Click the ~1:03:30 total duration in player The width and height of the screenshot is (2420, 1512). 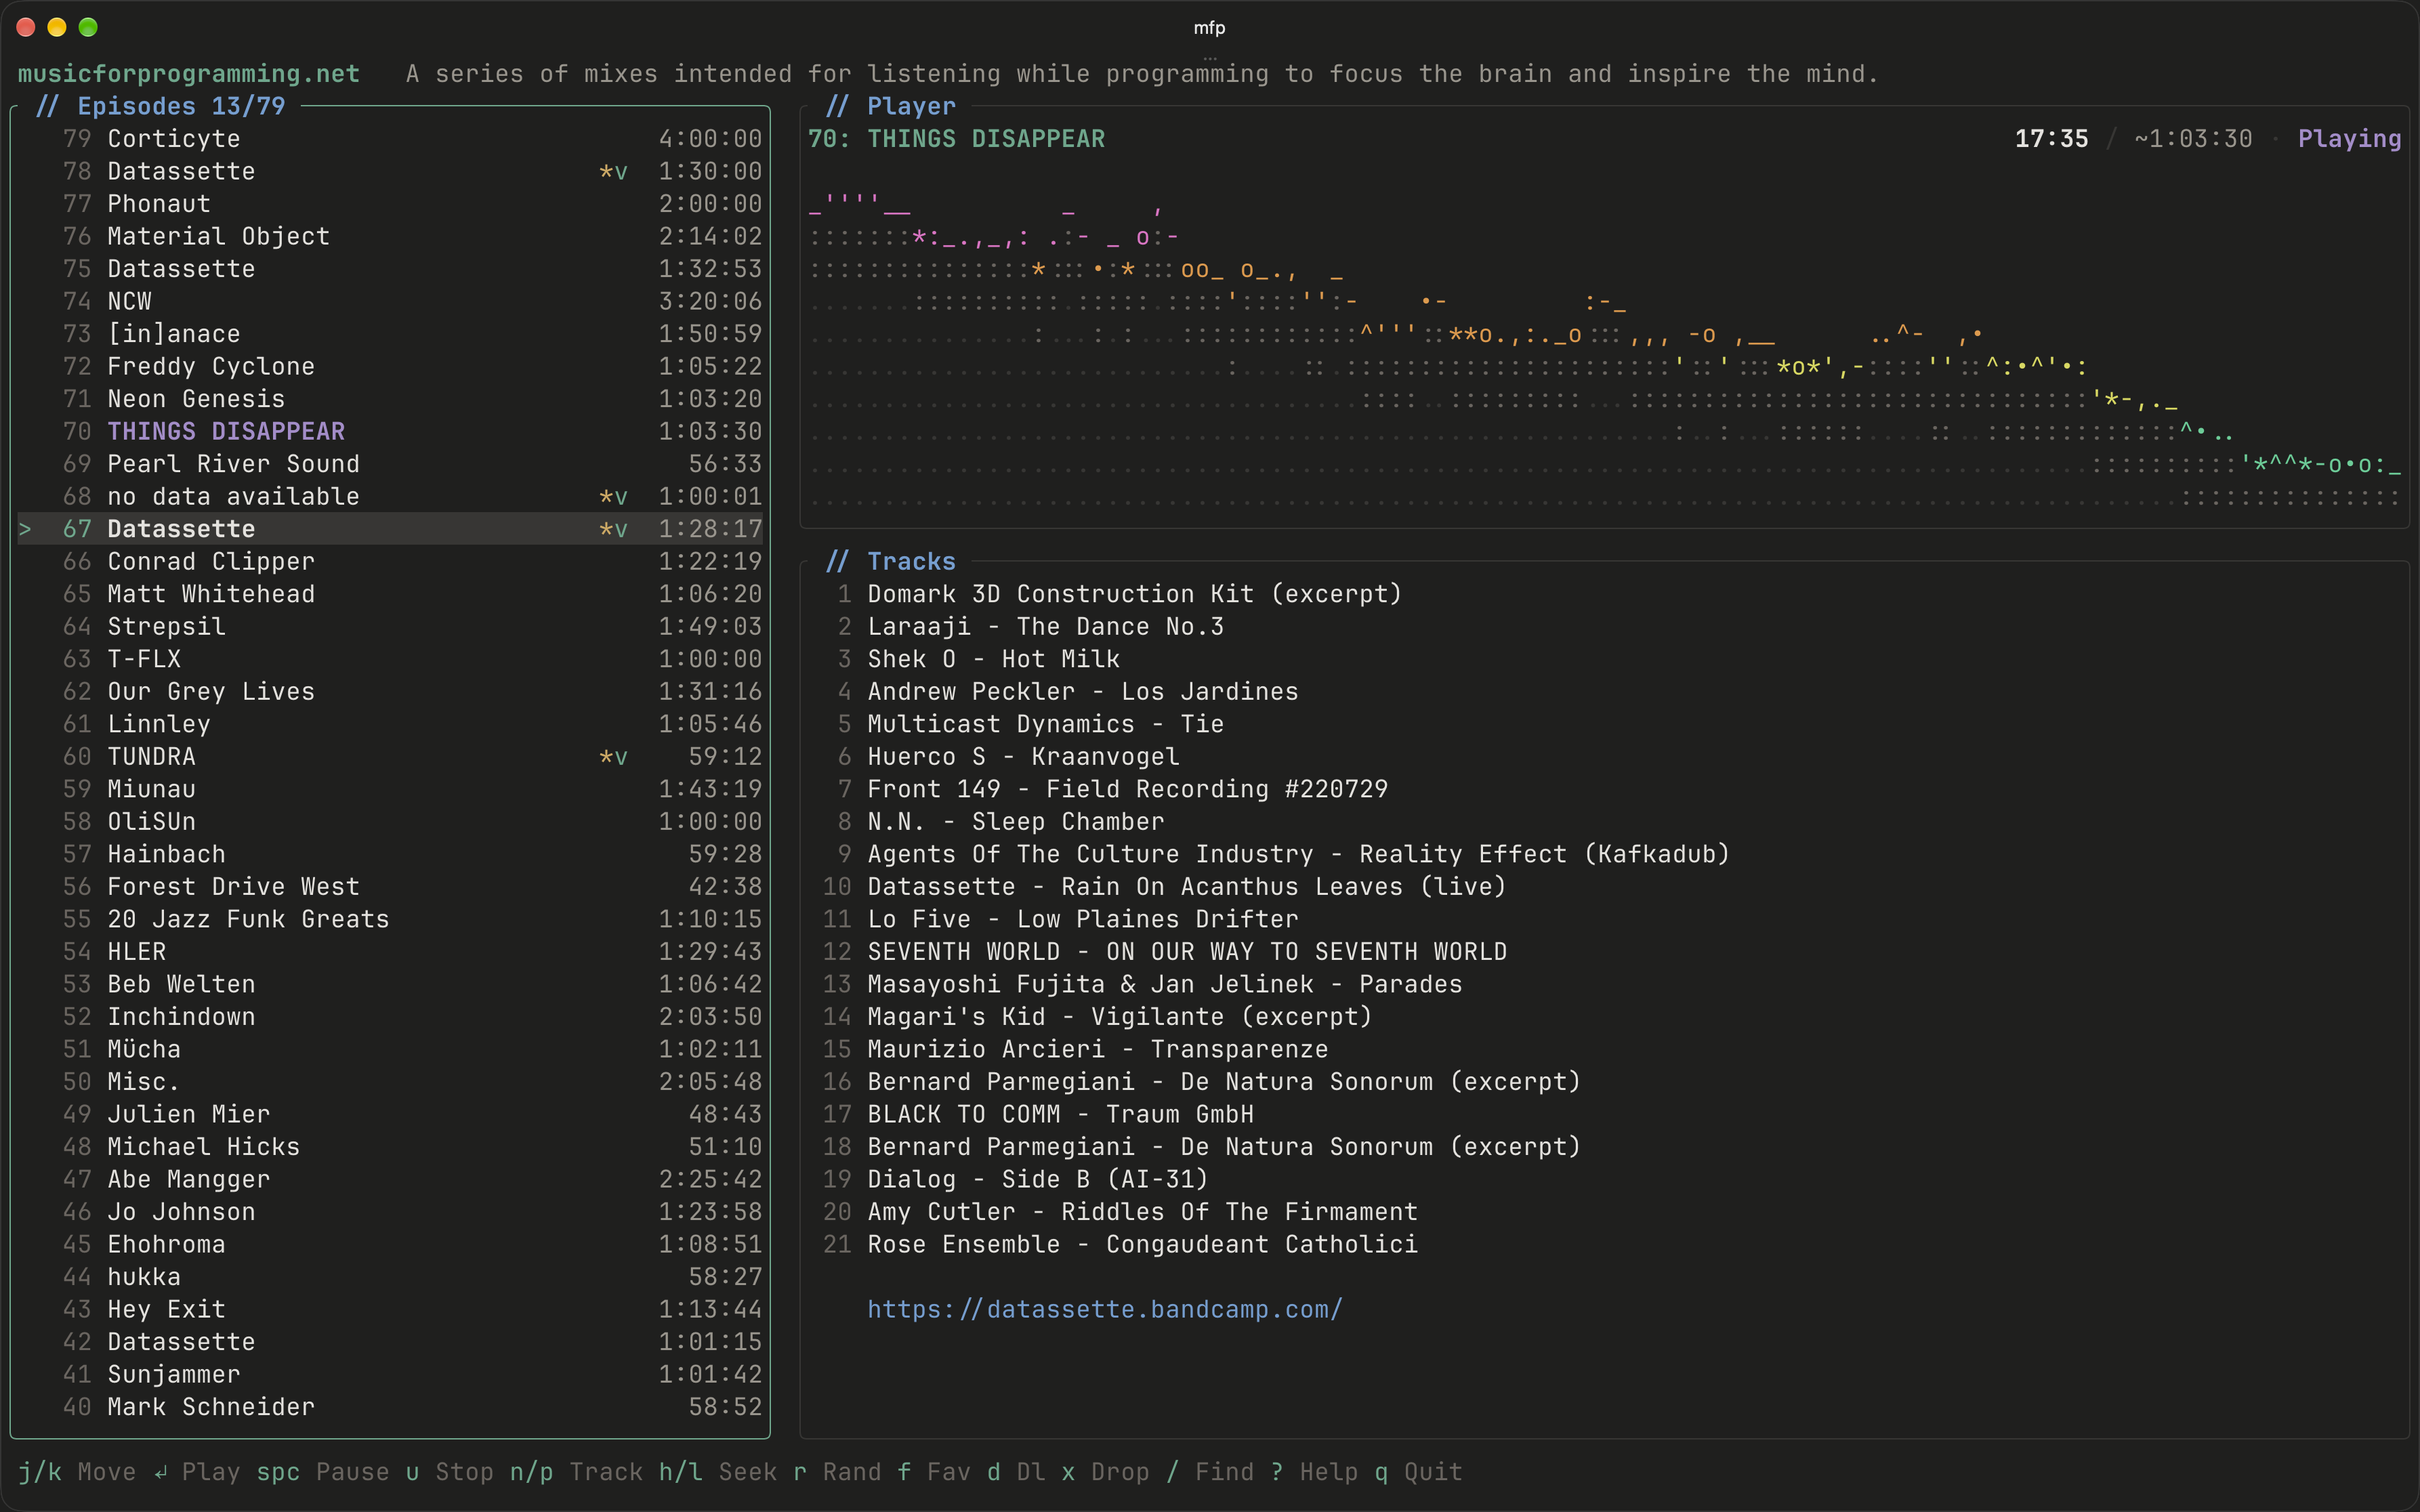point(2193,138)
